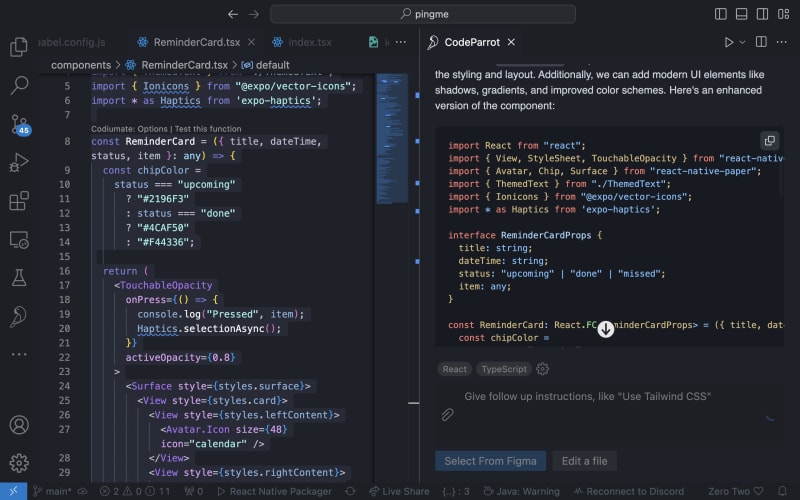Split the CodeParrot editor right
The width and height of the screenshot is (800, 500).
(x=761, y=42)
